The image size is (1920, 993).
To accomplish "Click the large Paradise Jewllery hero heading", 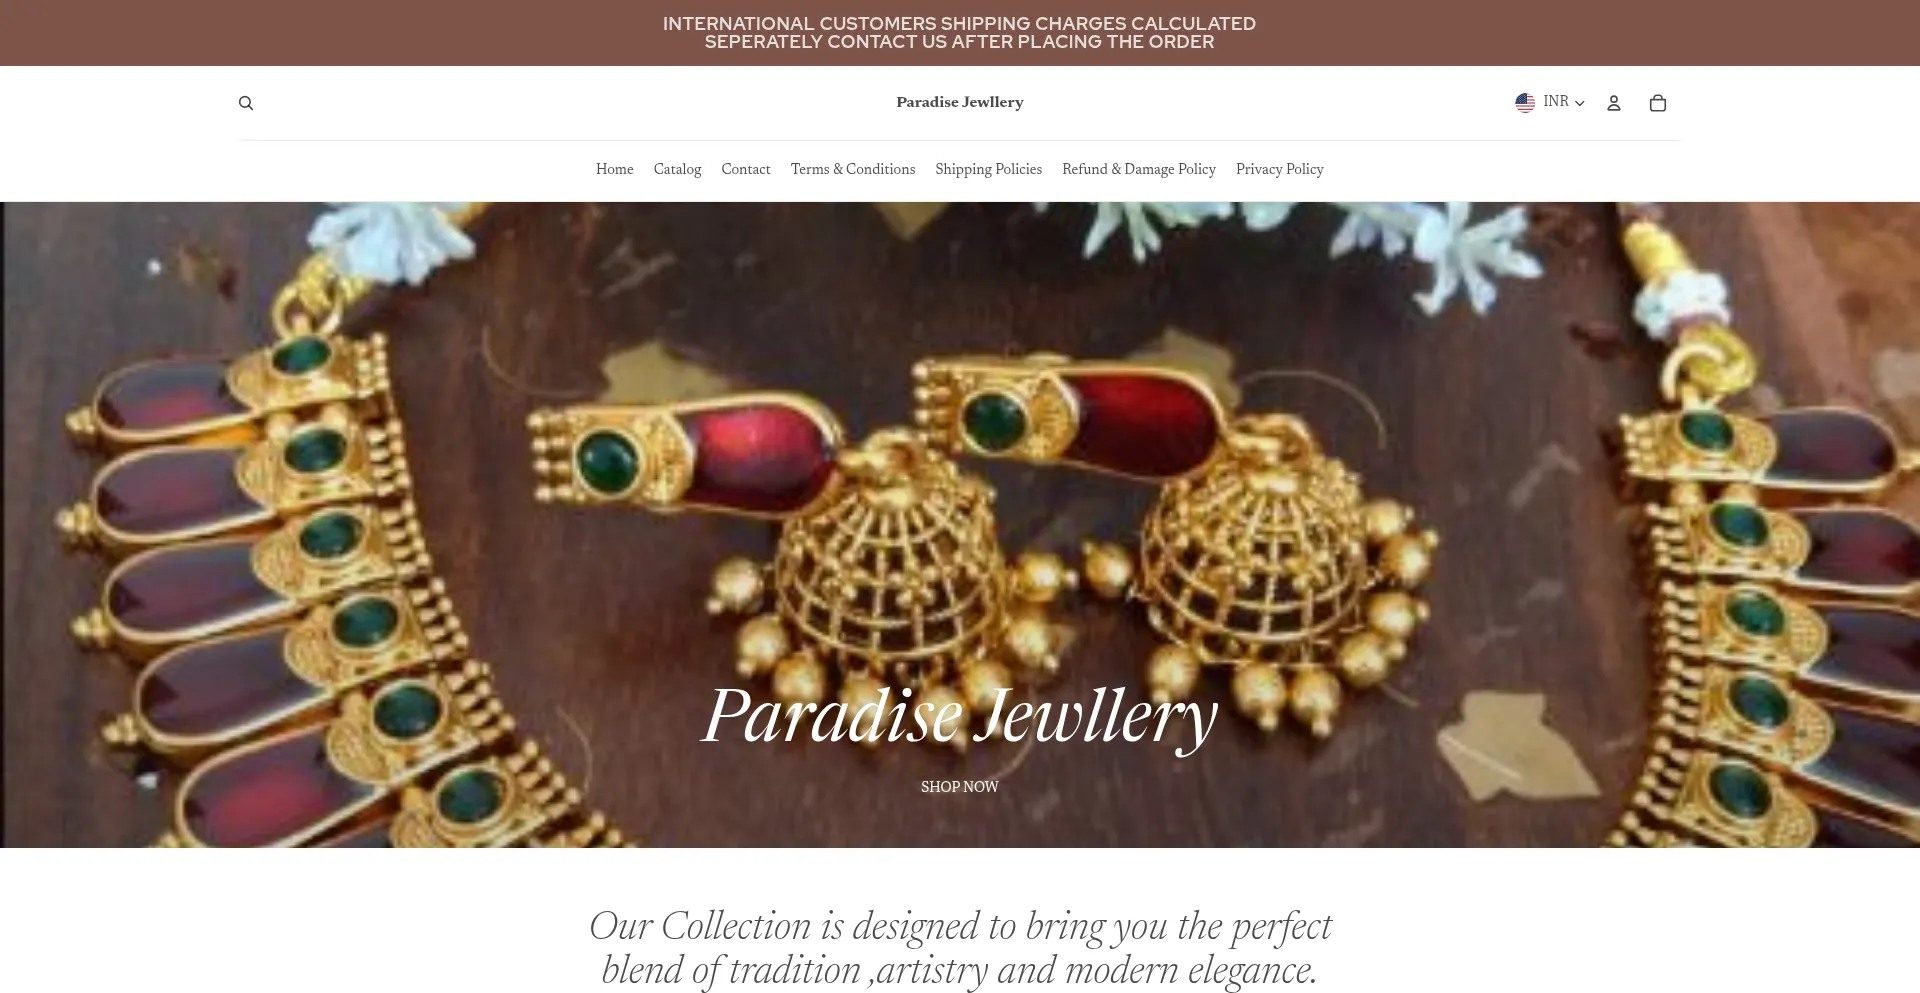I will pos(959,716).
